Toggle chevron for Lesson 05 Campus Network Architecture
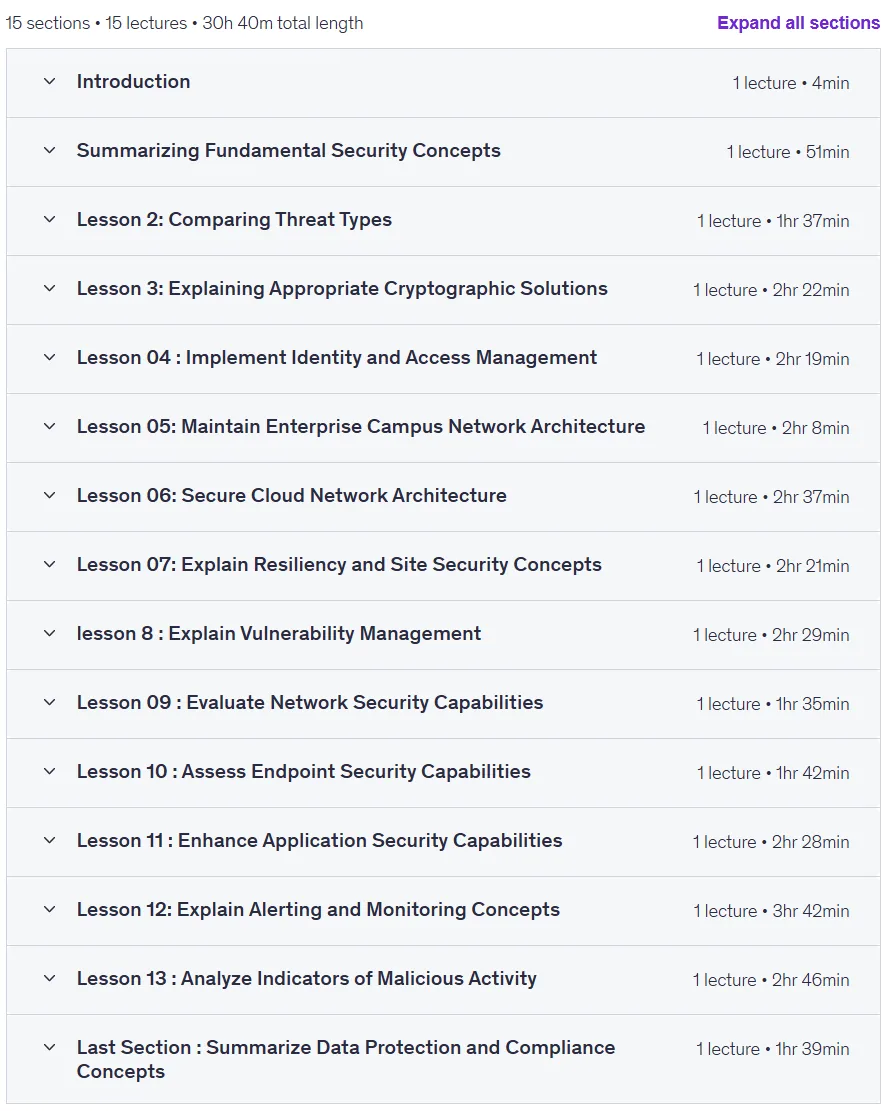 click(x=50, y=427)
